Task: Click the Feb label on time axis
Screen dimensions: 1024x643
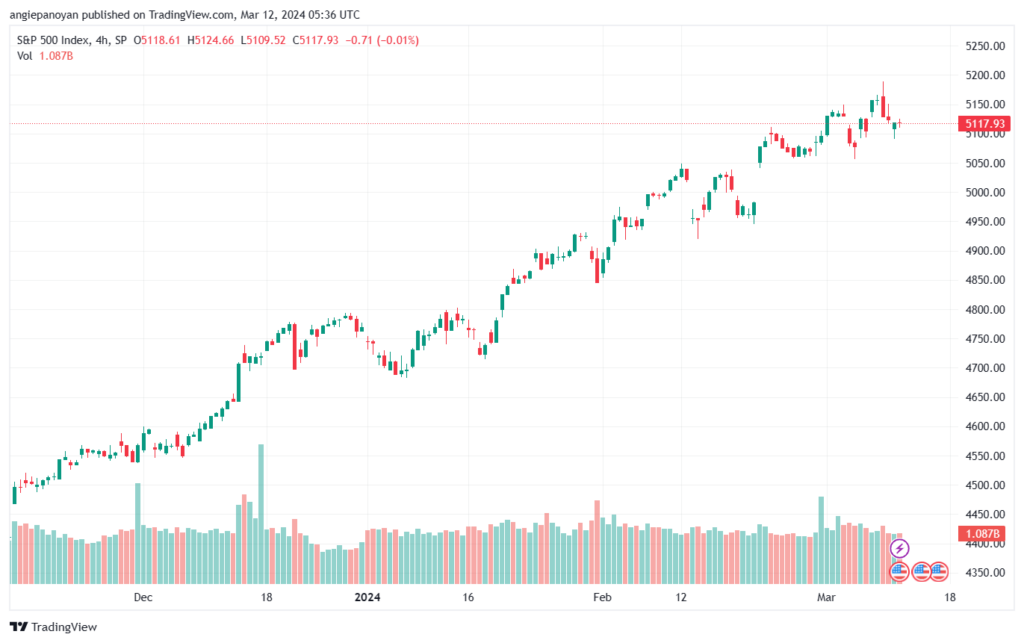Action: click(x=602, y=597)
